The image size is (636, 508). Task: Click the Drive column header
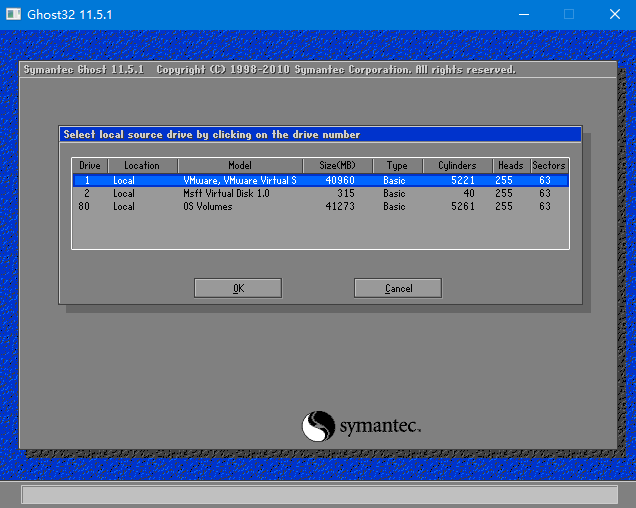coord(90,165)
